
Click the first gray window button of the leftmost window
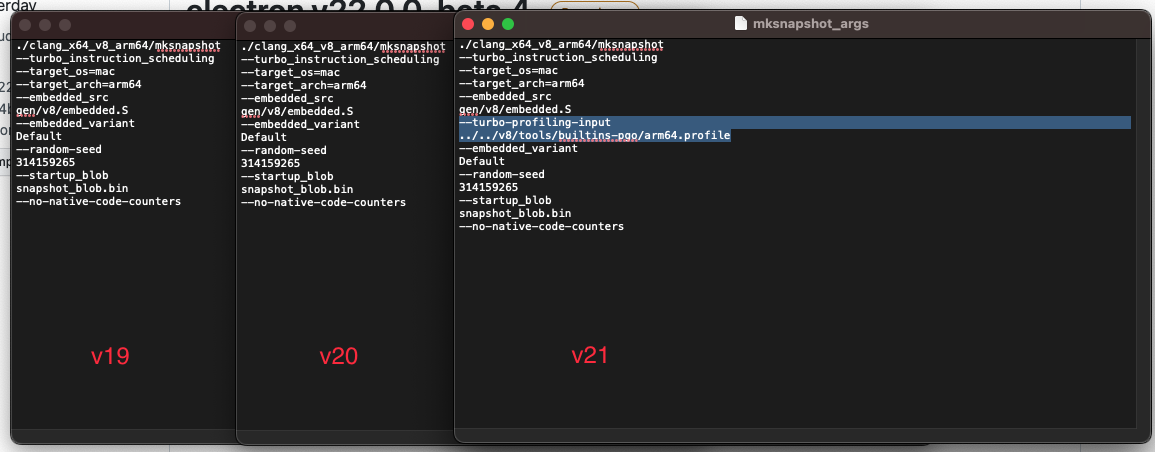(25, 25)
